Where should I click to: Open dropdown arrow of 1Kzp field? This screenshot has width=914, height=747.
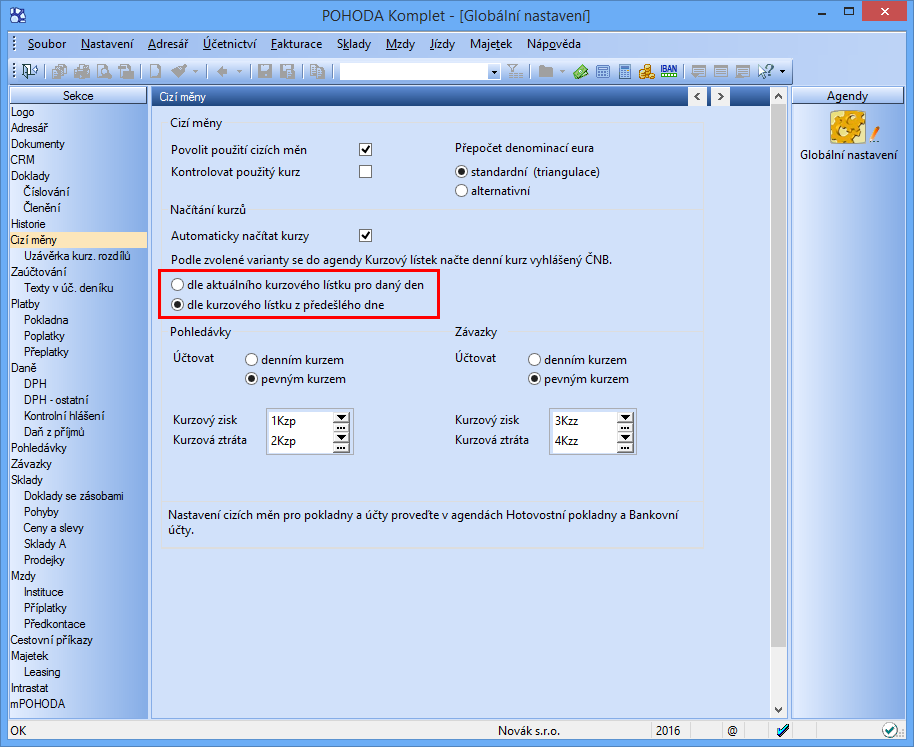coord(341,417)
